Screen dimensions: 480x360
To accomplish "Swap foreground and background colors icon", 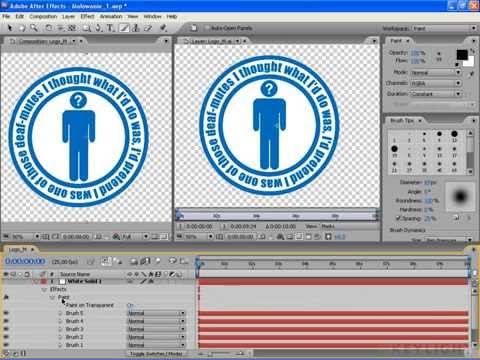I will pos(473,51).
